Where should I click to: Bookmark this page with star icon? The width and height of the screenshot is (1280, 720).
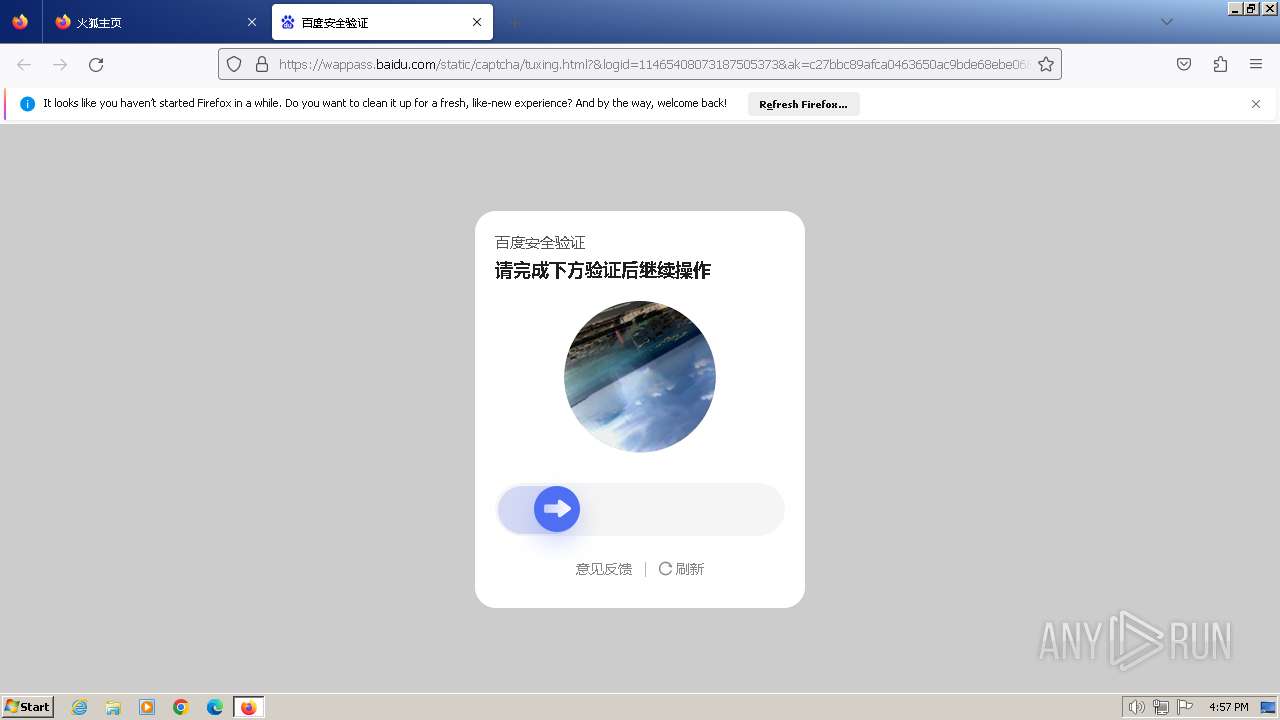tap(1046, 64)
